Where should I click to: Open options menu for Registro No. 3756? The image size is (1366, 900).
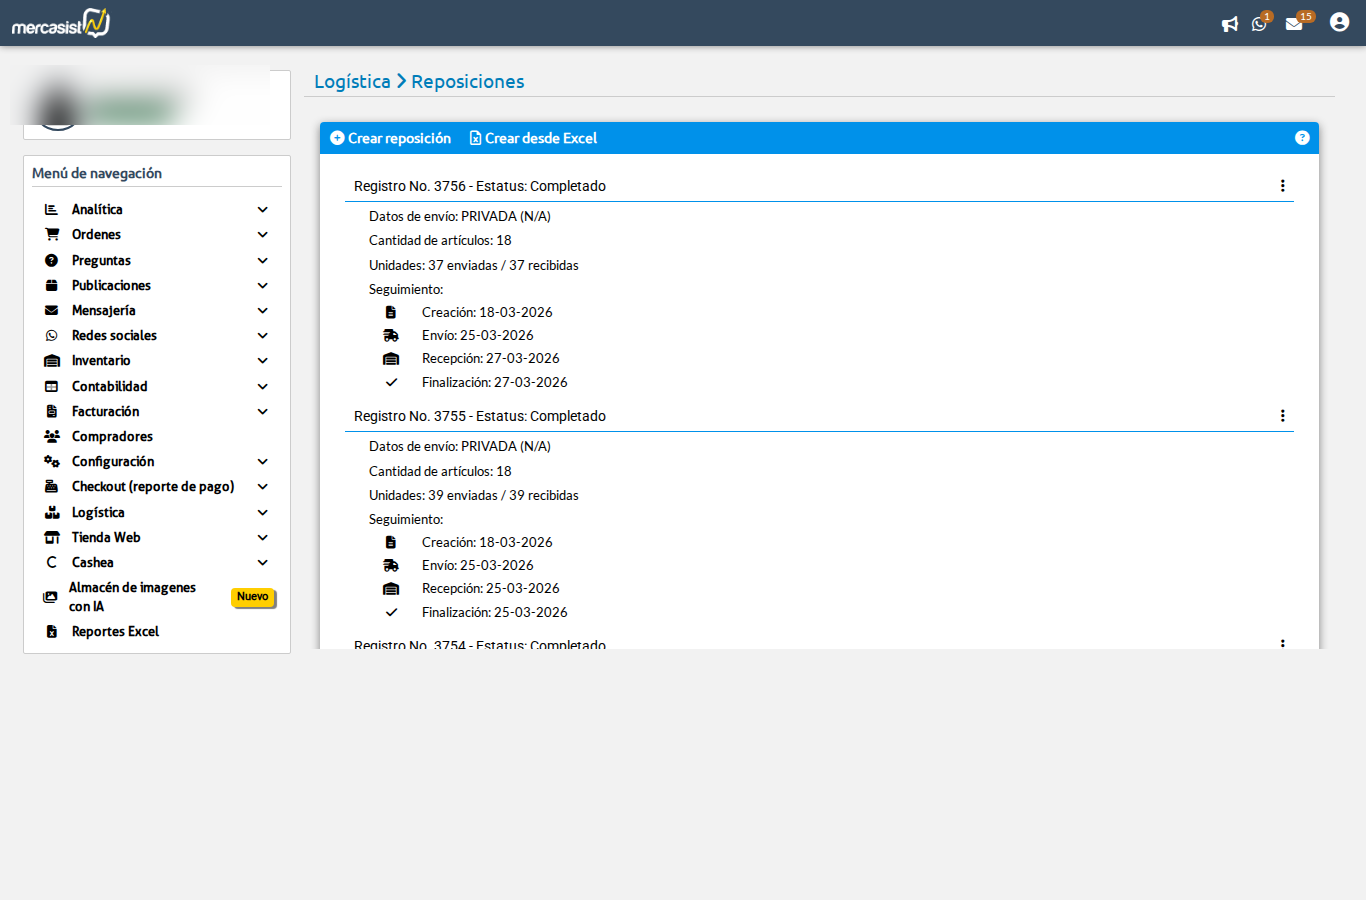click(x=1282, y=186)
